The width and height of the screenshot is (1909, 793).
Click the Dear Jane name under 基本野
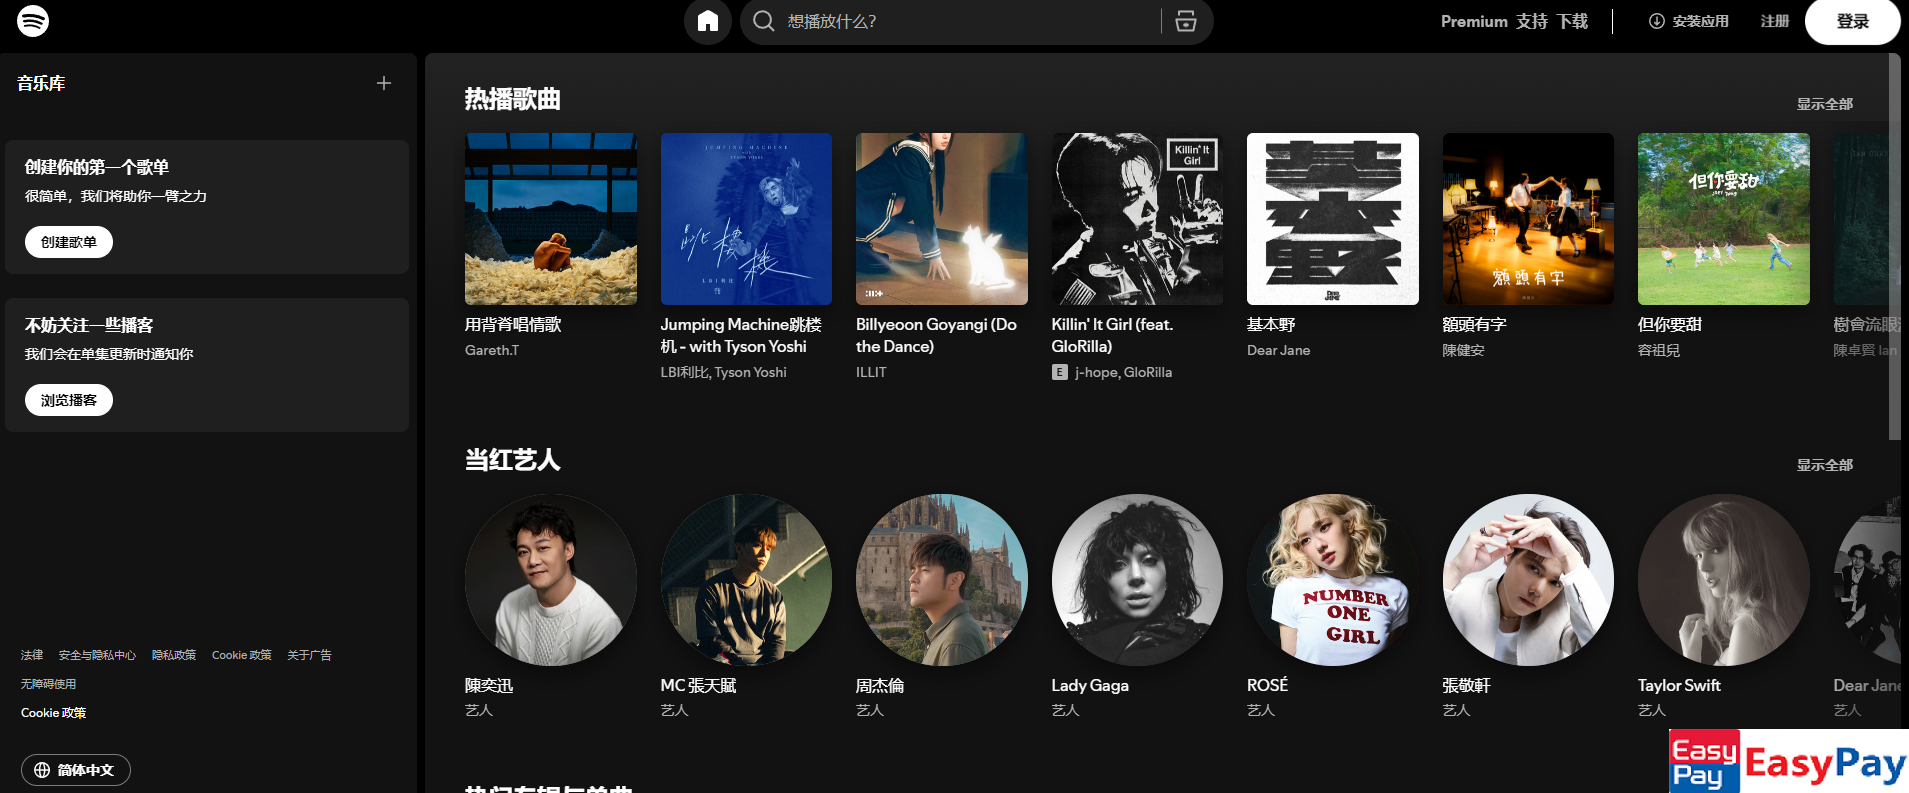1278,350
